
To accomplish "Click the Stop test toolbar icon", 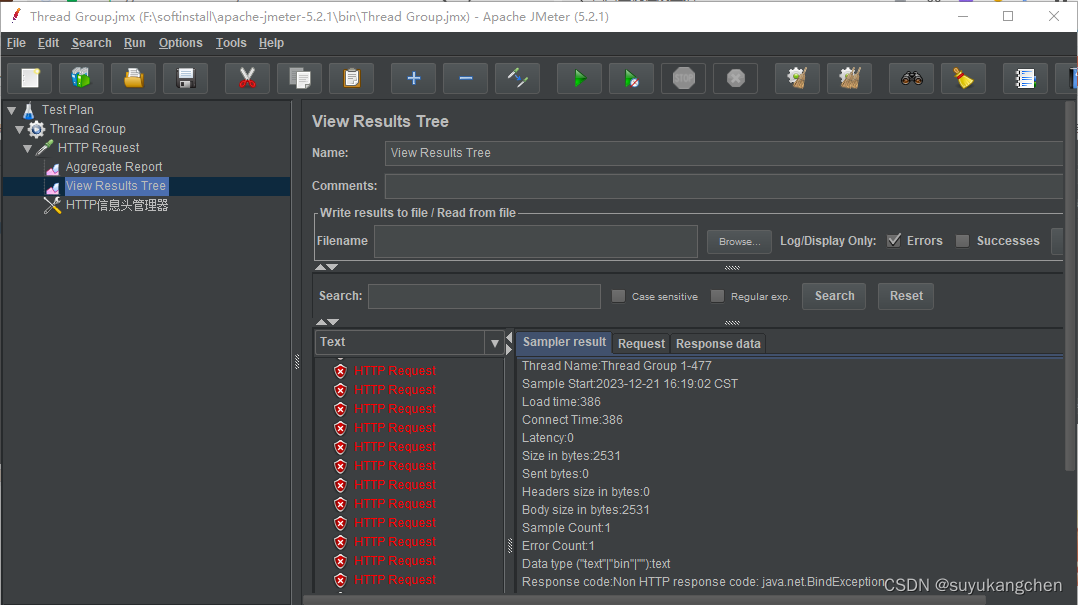I will coord(683,78).
